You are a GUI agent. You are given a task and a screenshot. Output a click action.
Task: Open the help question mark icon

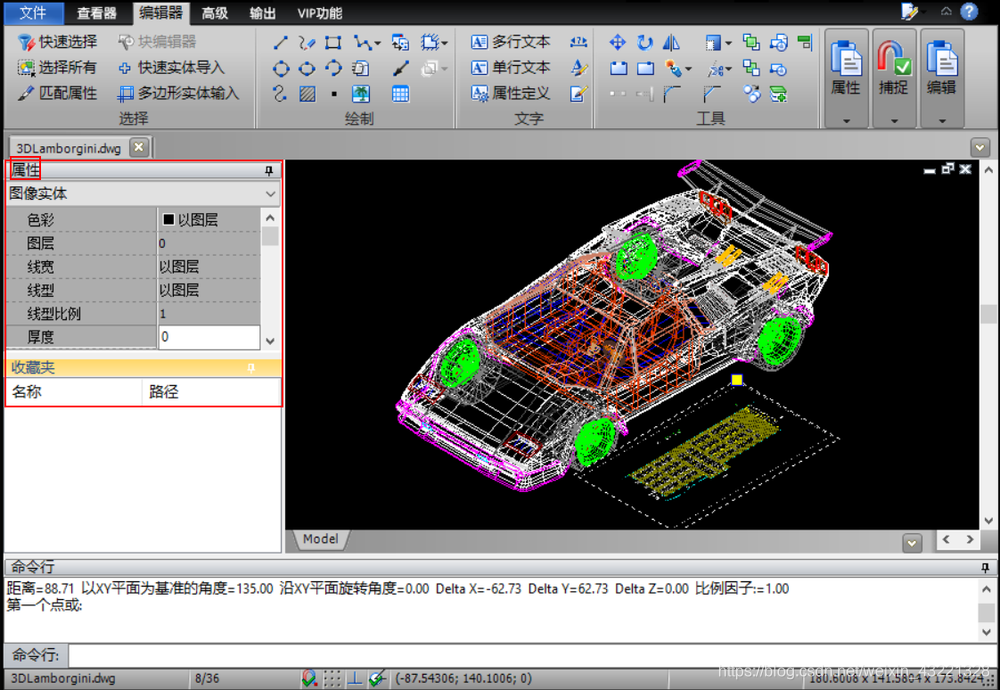pos(969,11)
